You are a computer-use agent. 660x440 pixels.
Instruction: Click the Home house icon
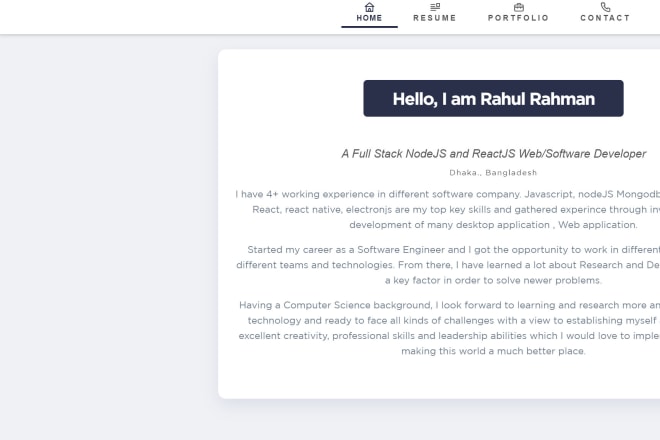click(369, 7)
